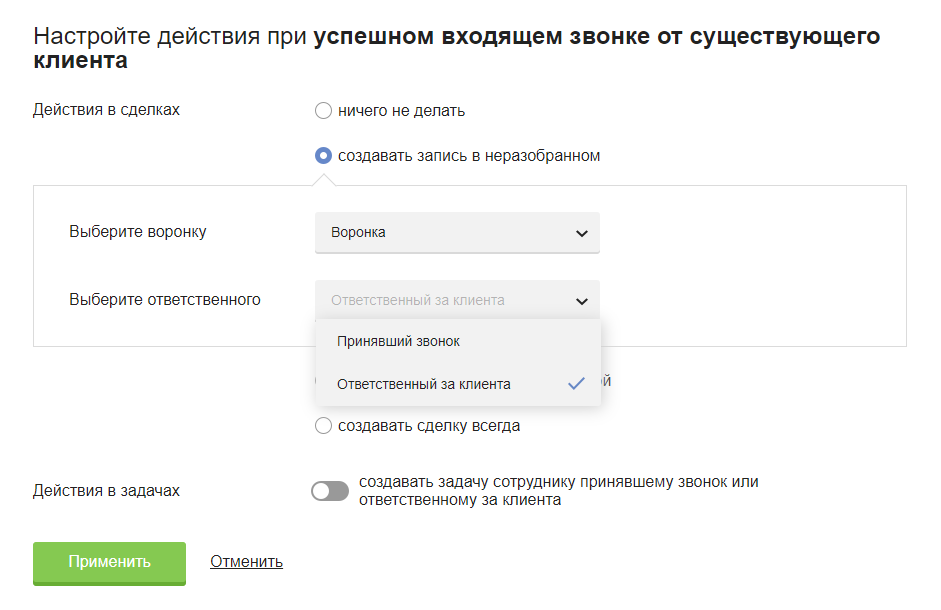Pick "Ответственный за клиента" in the dropdown list

tap(424, 384)
